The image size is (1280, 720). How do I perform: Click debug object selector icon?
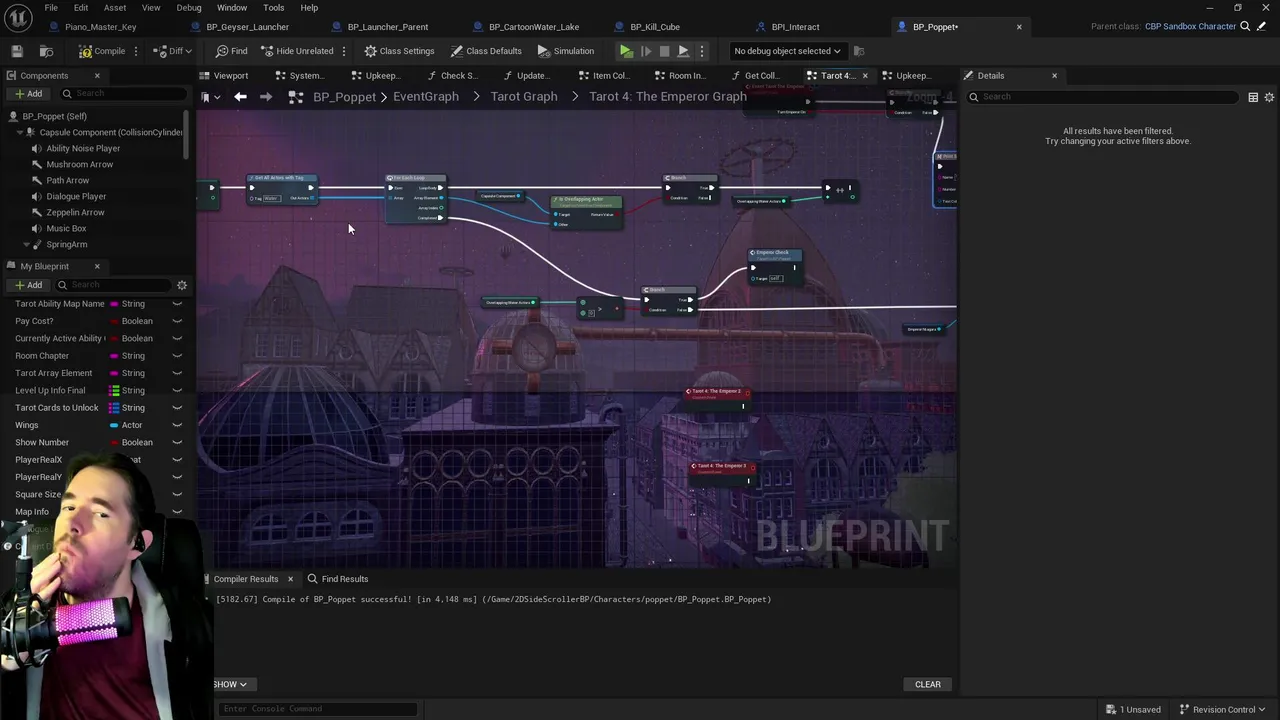[x=859, y=51]
